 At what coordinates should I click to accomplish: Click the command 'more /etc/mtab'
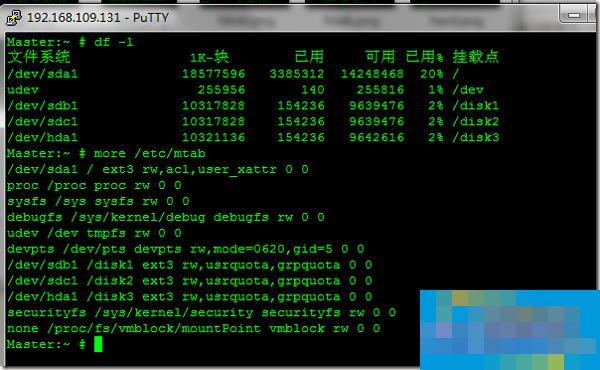click(x=150, y=153)
